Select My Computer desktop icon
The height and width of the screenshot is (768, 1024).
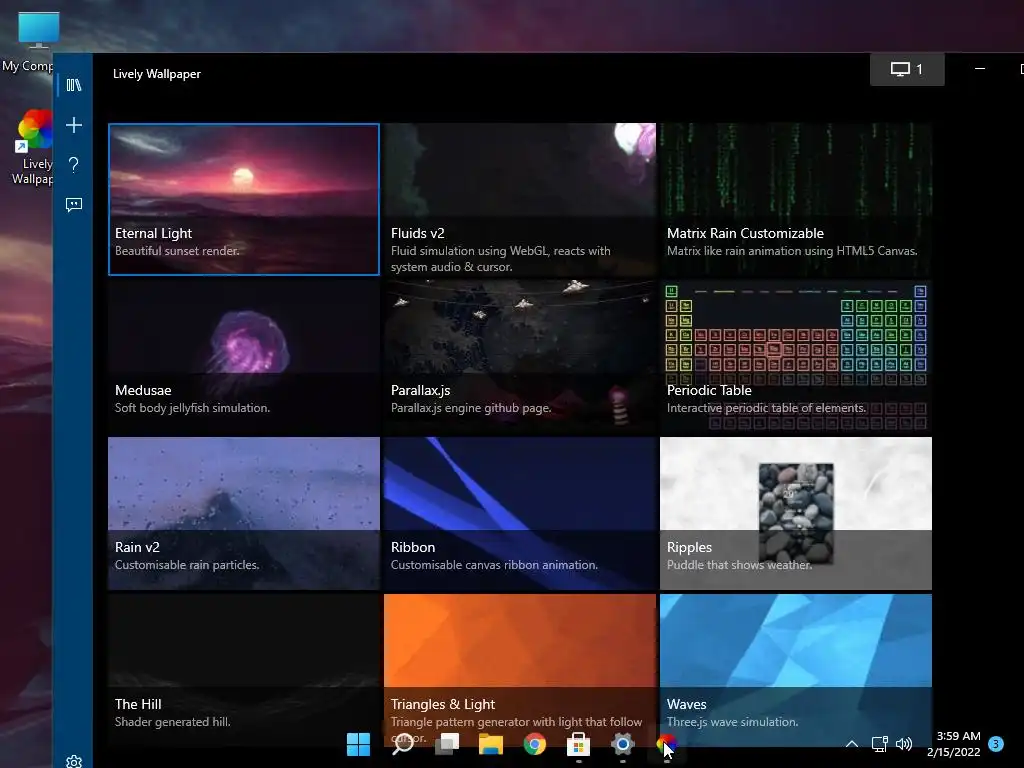click(27, 42)
